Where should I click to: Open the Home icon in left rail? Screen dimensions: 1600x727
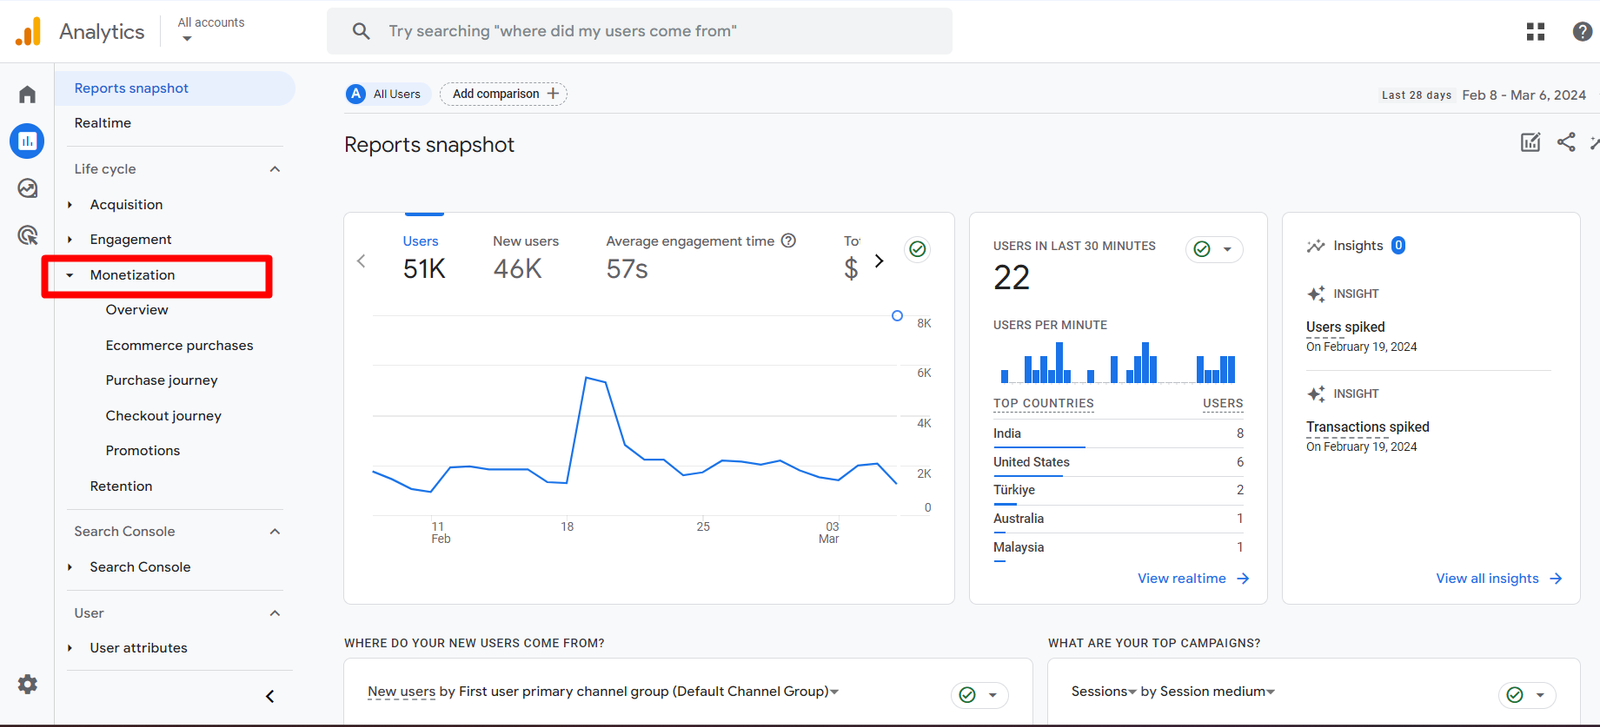(x=27, y=94)
